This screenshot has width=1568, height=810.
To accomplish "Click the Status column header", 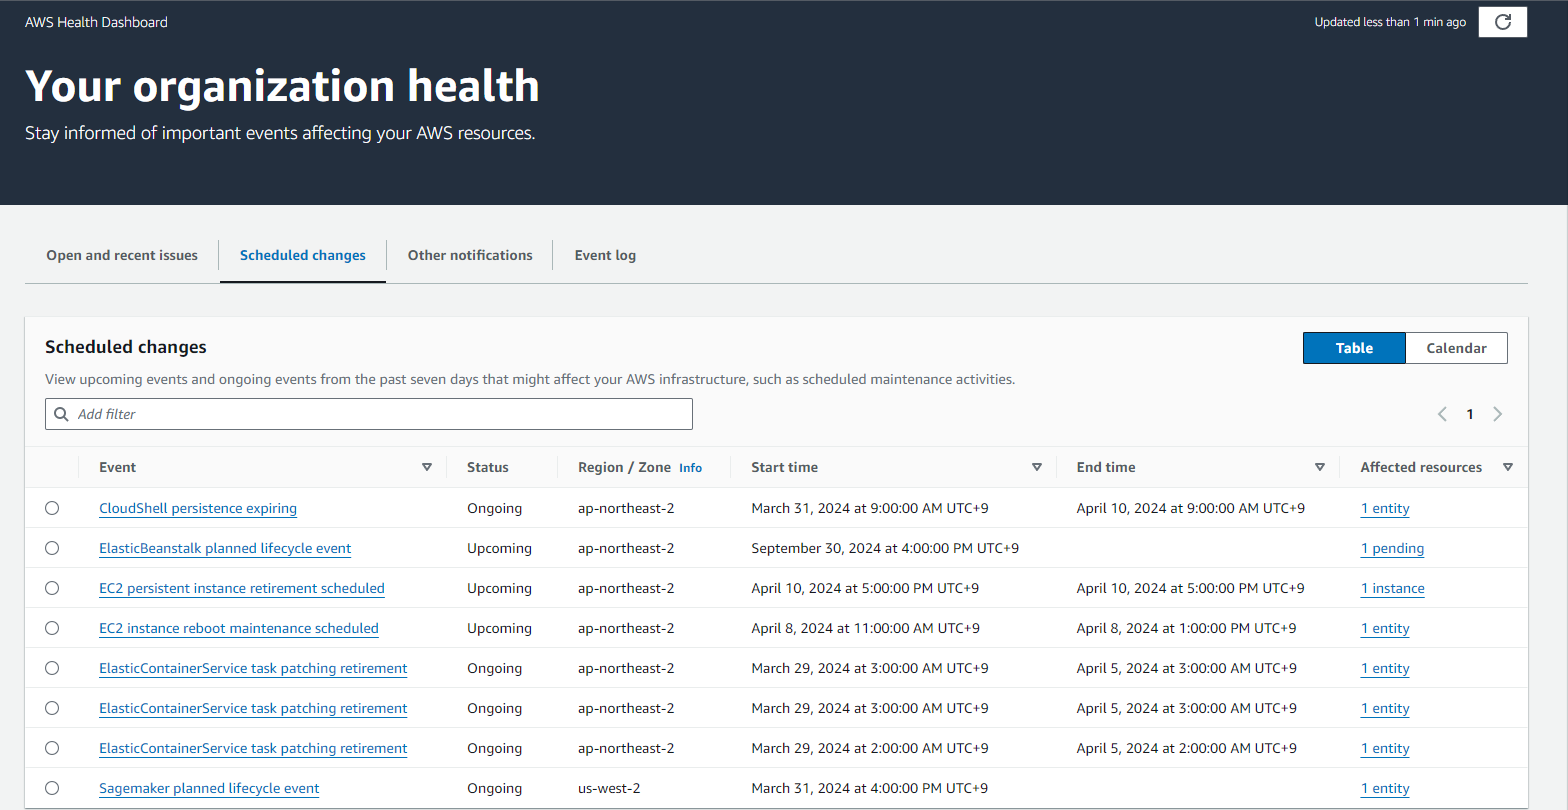I will [487, 467].
